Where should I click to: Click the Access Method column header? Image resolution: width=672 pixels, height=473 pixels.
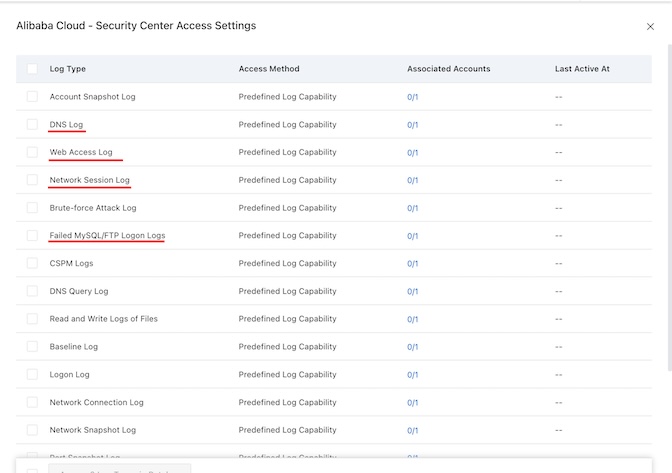tap(269, 69)
